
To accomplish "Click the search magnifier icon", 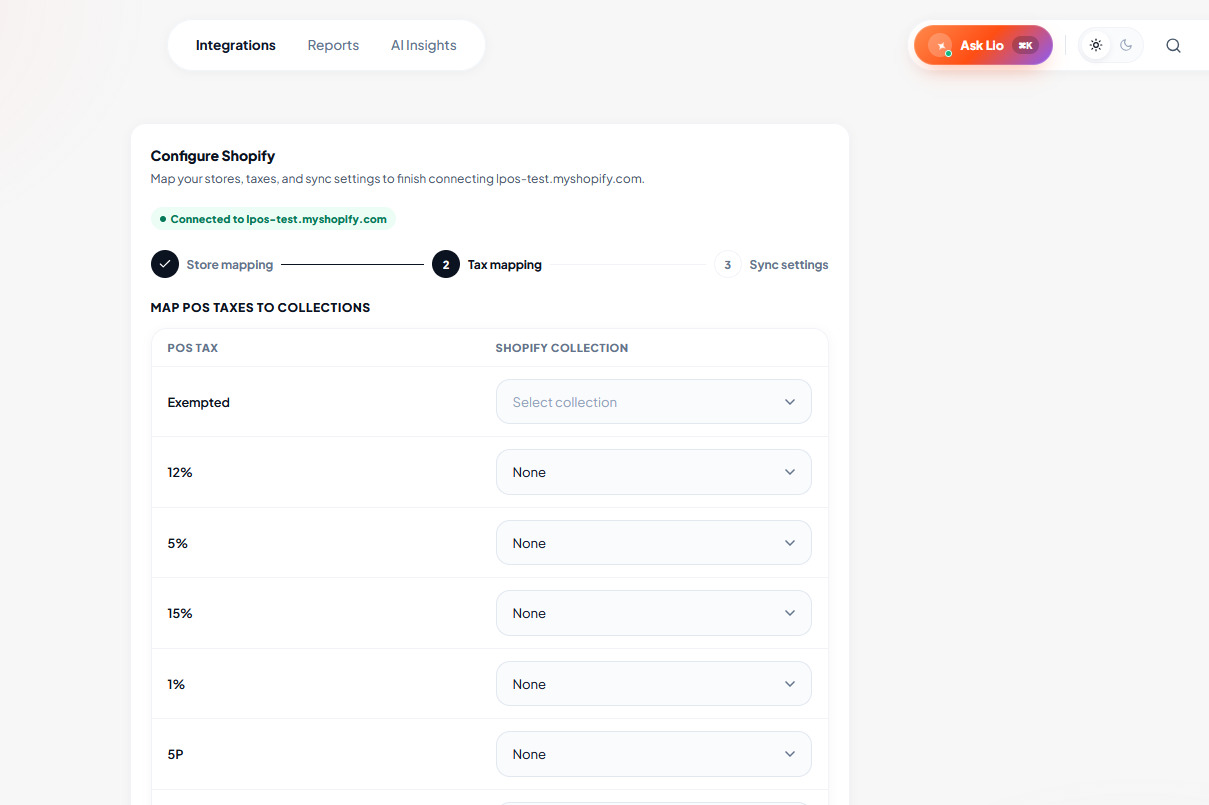I will (1173, 45).
